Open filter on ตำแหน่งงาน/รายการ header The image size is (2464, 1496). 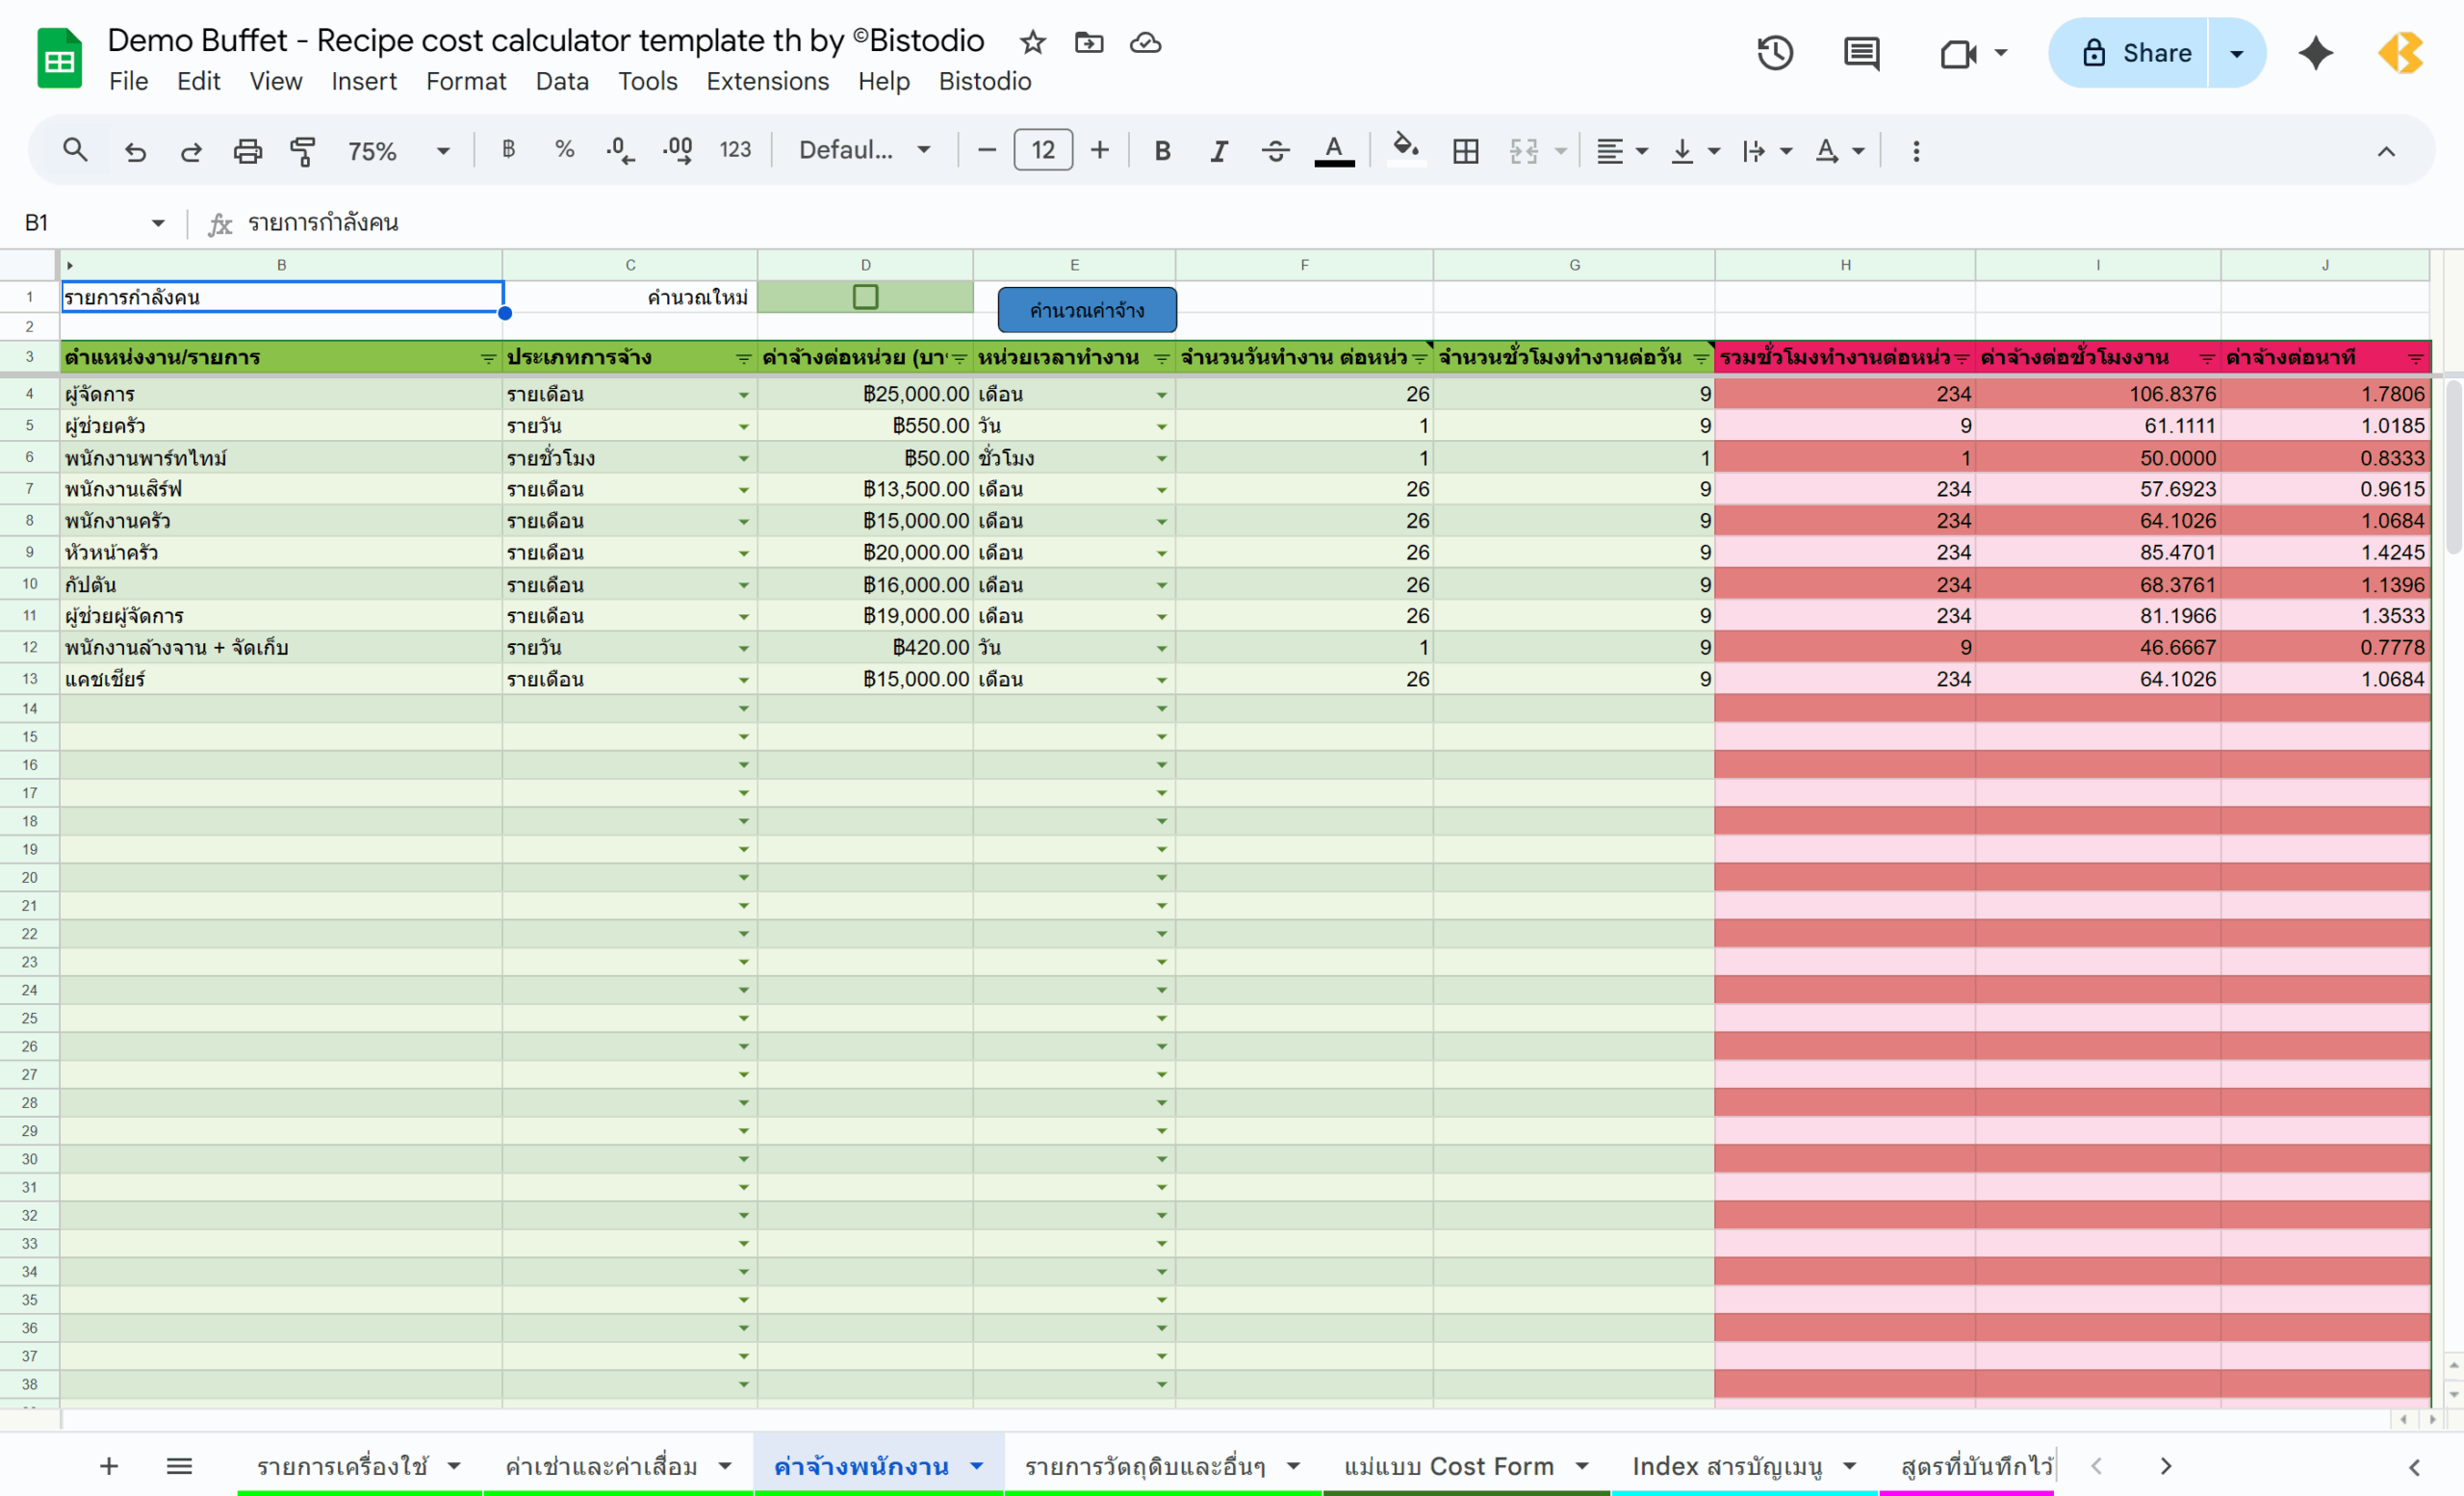pos(488,358)
